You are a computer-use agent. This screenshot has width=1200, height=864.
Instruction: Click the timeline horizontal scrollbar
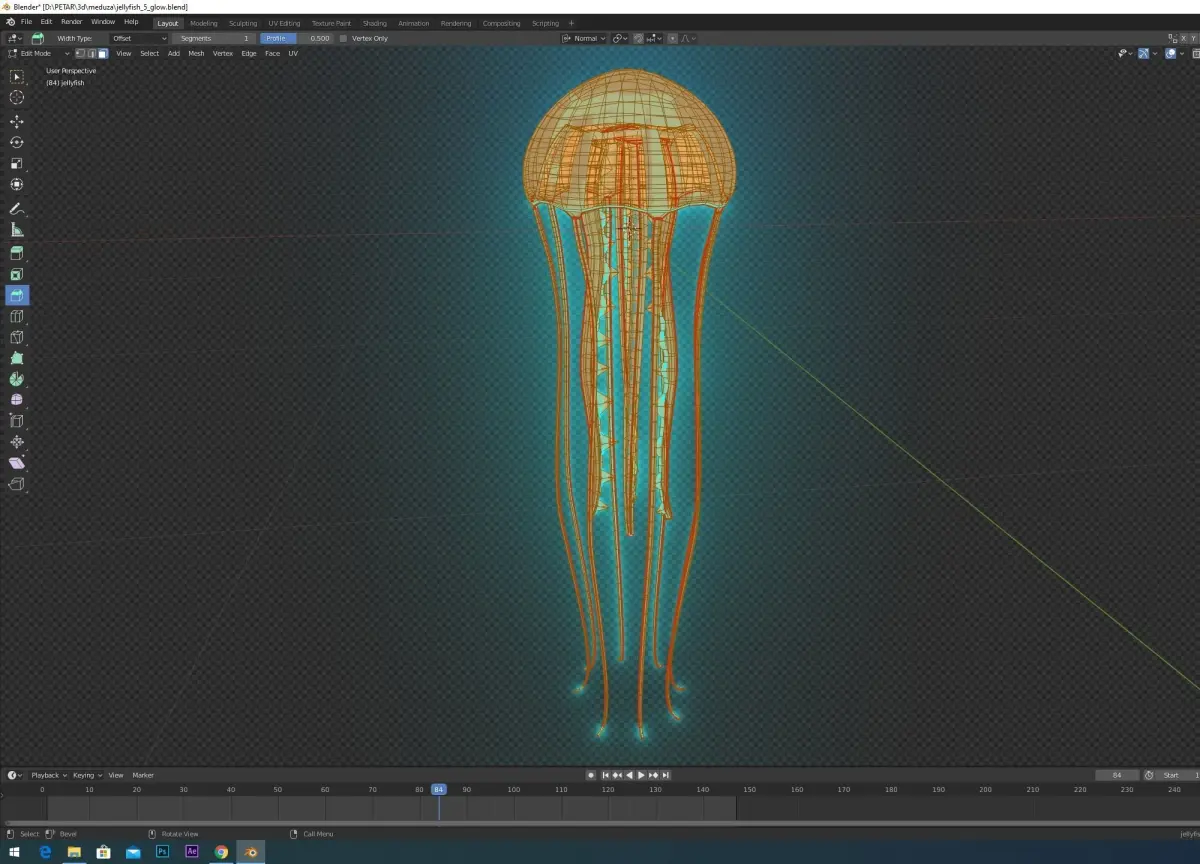600,824
